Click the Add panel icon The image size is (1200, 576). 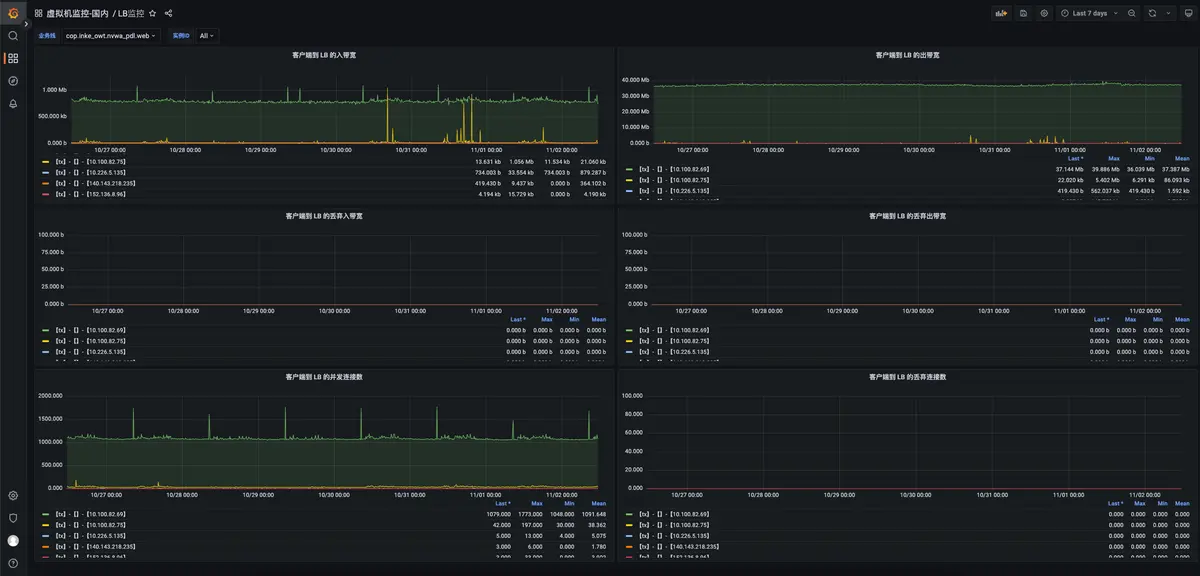tap(1001, 13)
